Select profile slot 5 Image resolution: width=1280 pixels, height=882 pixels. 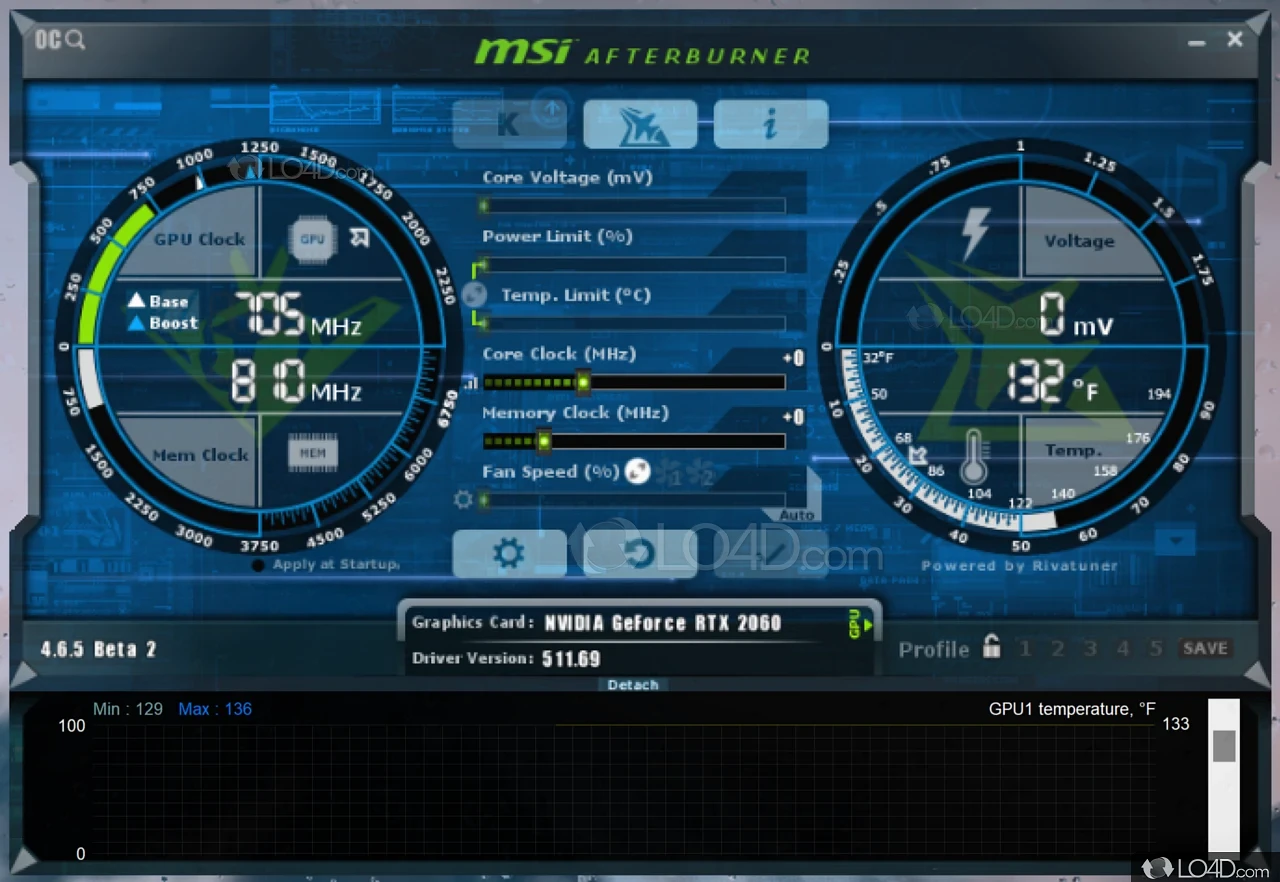click(1156, 649)
